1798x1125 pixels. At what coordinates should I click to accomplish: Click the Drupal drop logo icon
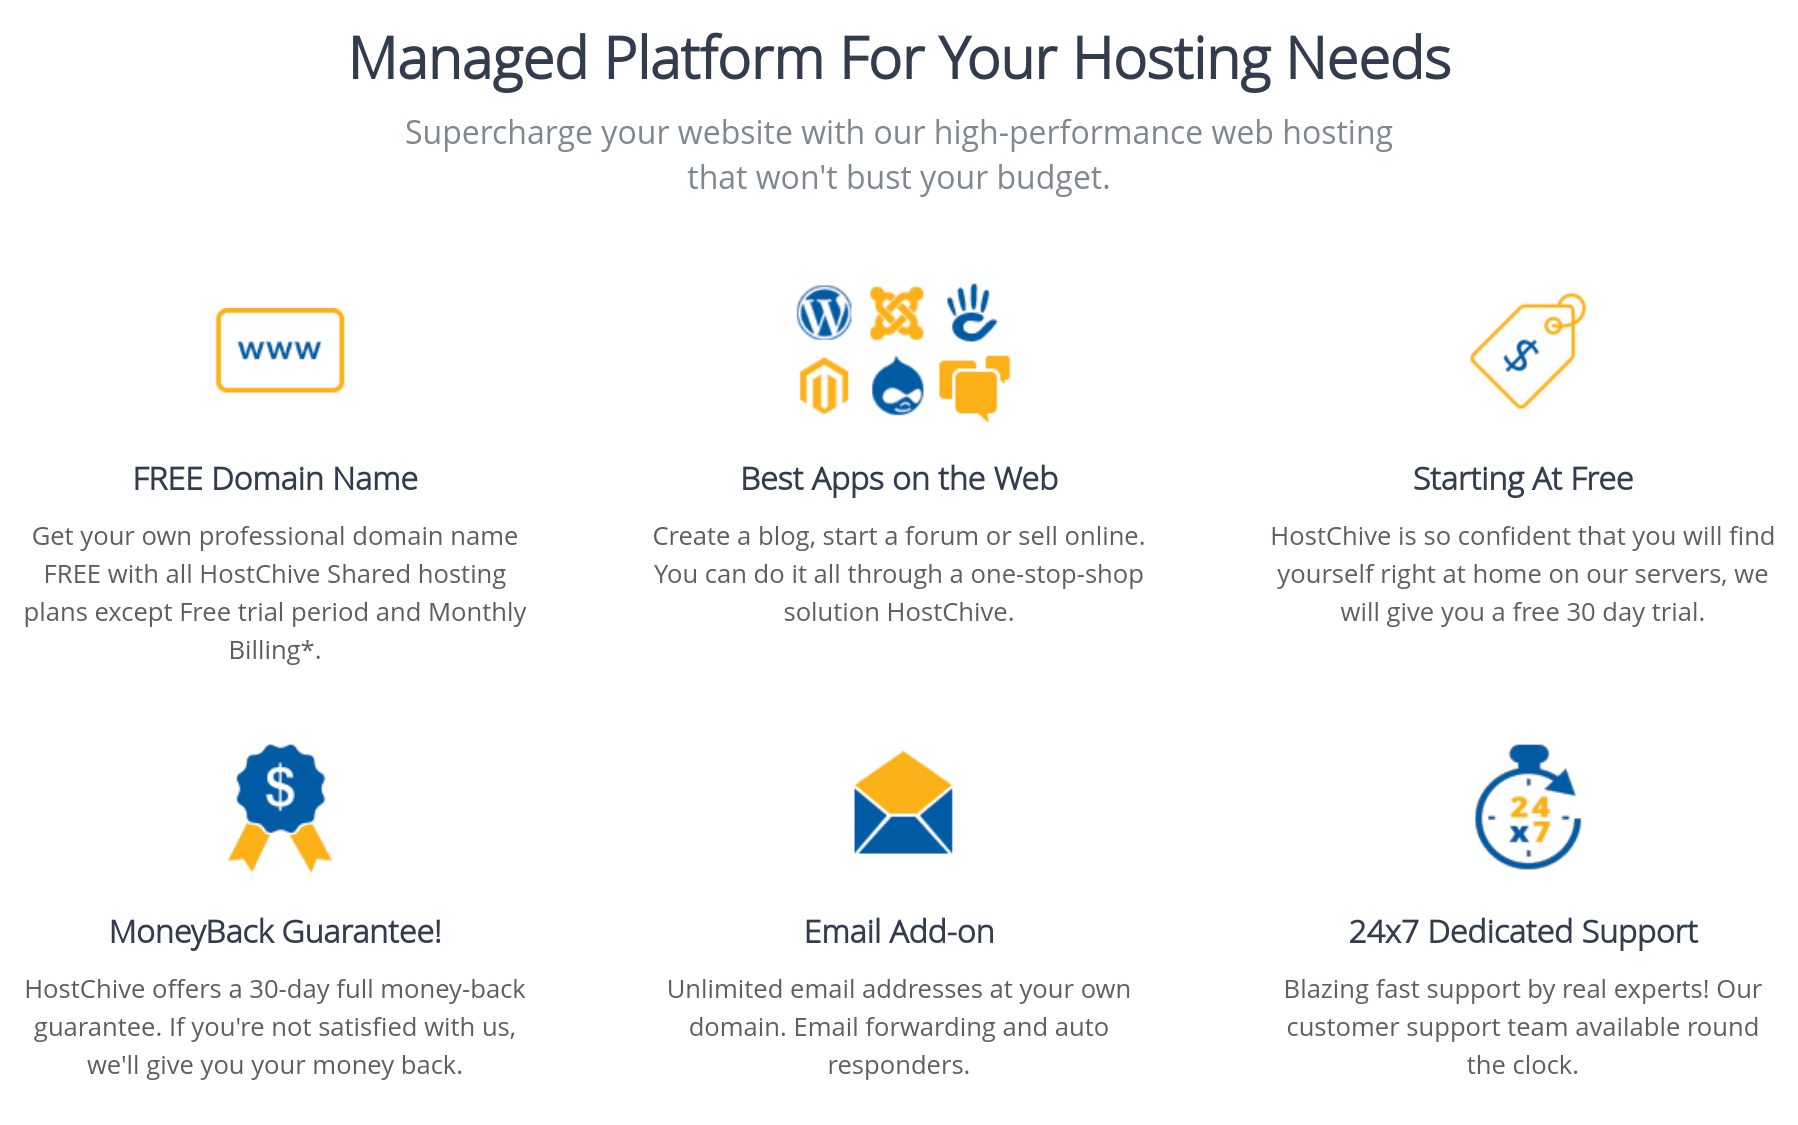coord(897,386)
